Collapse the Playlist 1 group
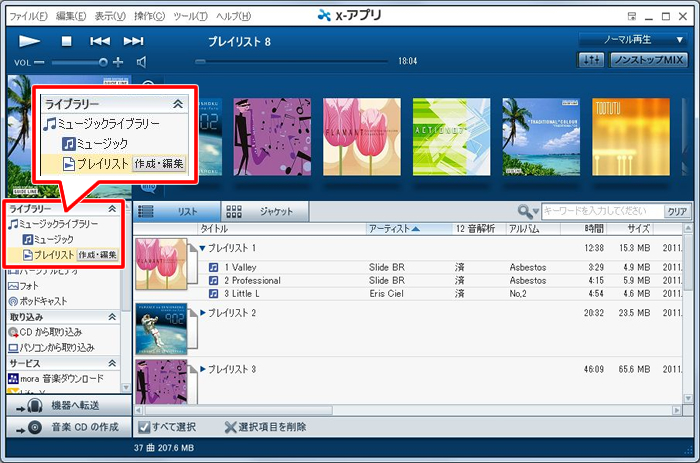This screenshot has height=463, width=700. coord(203,247)
